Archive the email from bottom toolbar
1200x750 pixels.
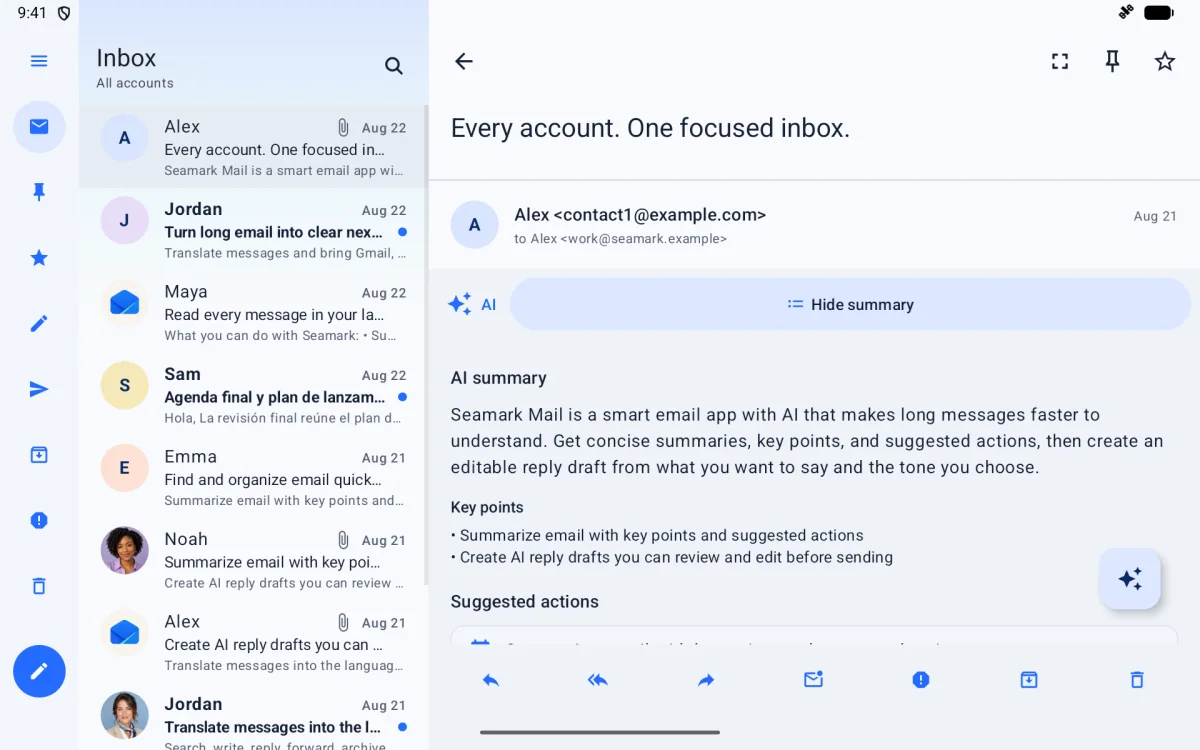click(1029, 680)
